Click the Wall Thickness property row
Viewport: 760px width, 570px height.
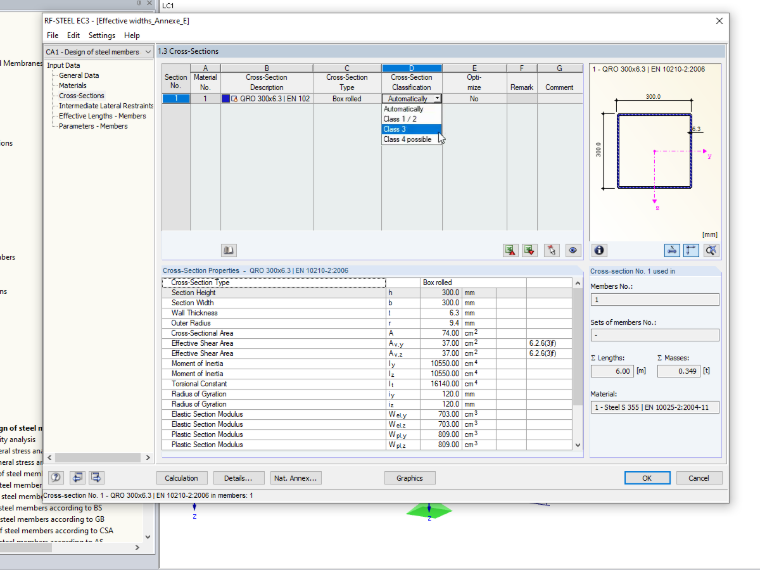tap(367, 313)
